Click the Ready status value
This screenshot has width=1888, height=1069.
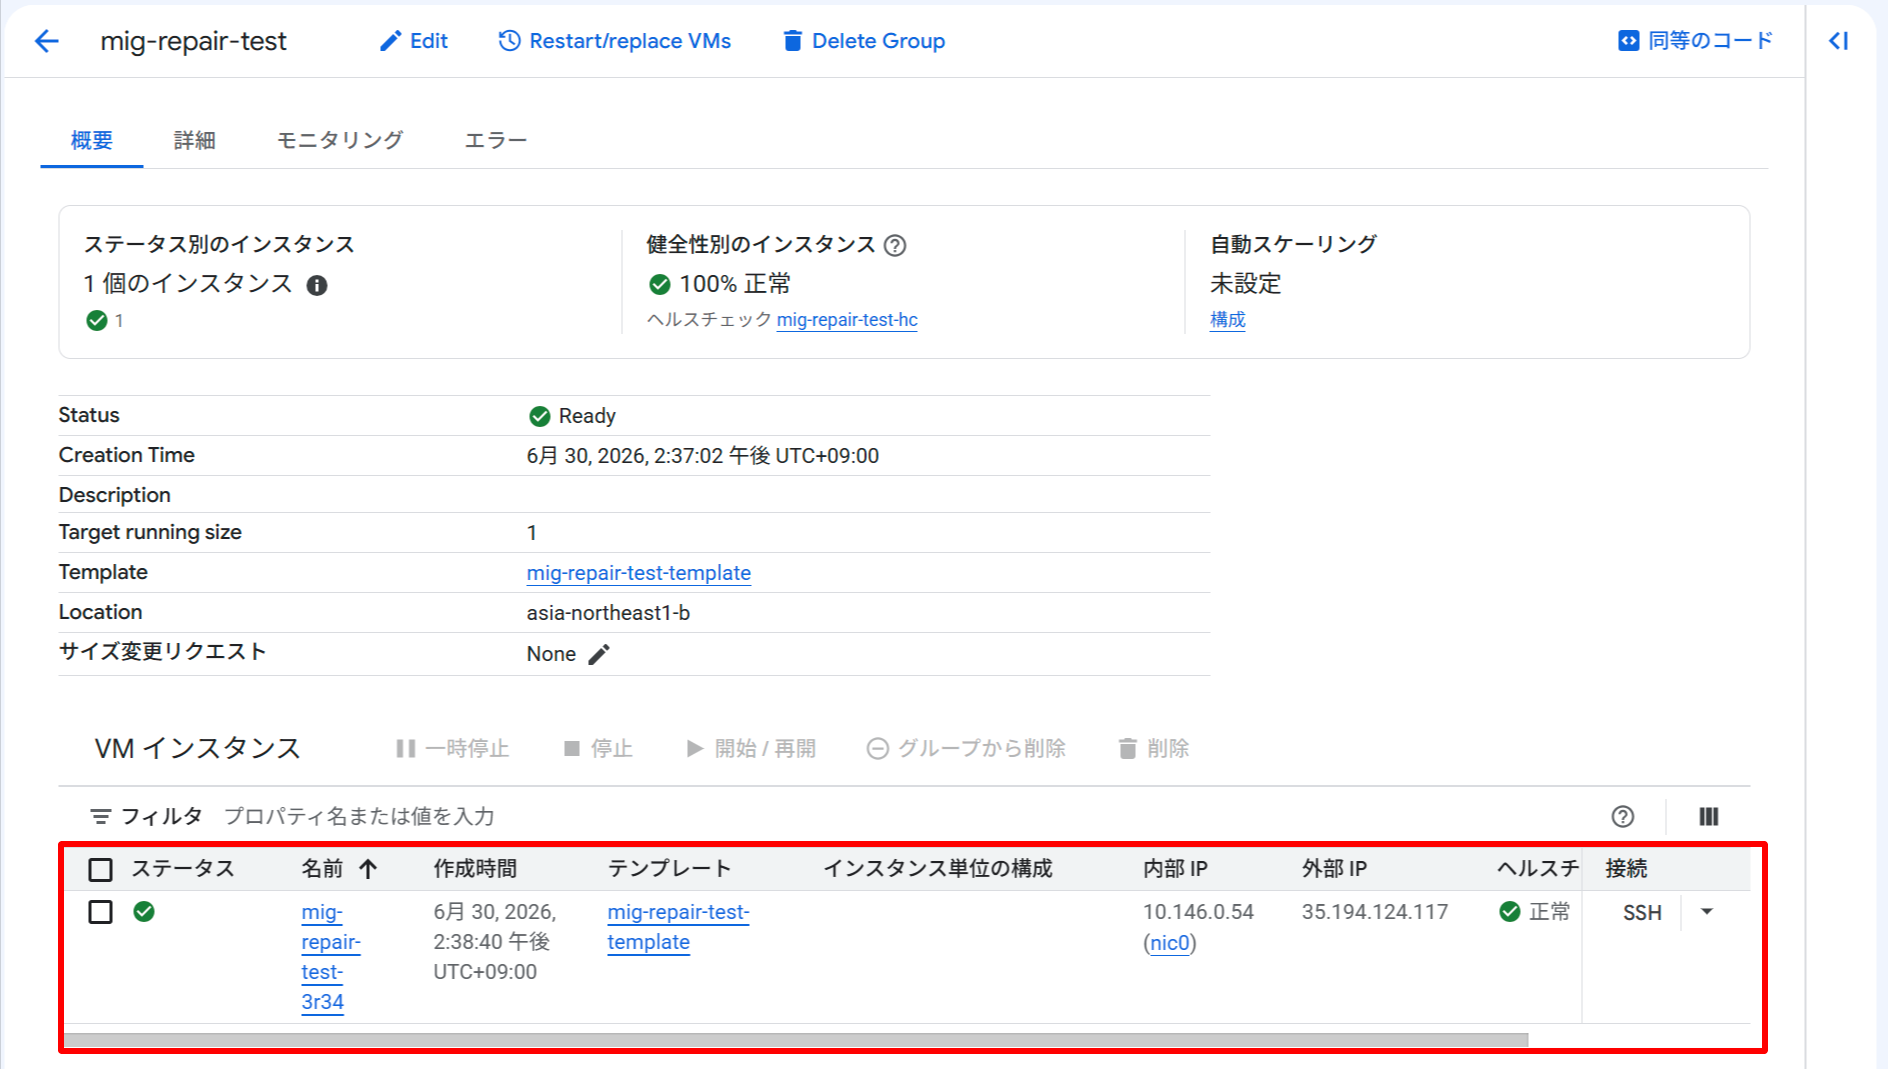pyautogui.click(x=572, y=416)
